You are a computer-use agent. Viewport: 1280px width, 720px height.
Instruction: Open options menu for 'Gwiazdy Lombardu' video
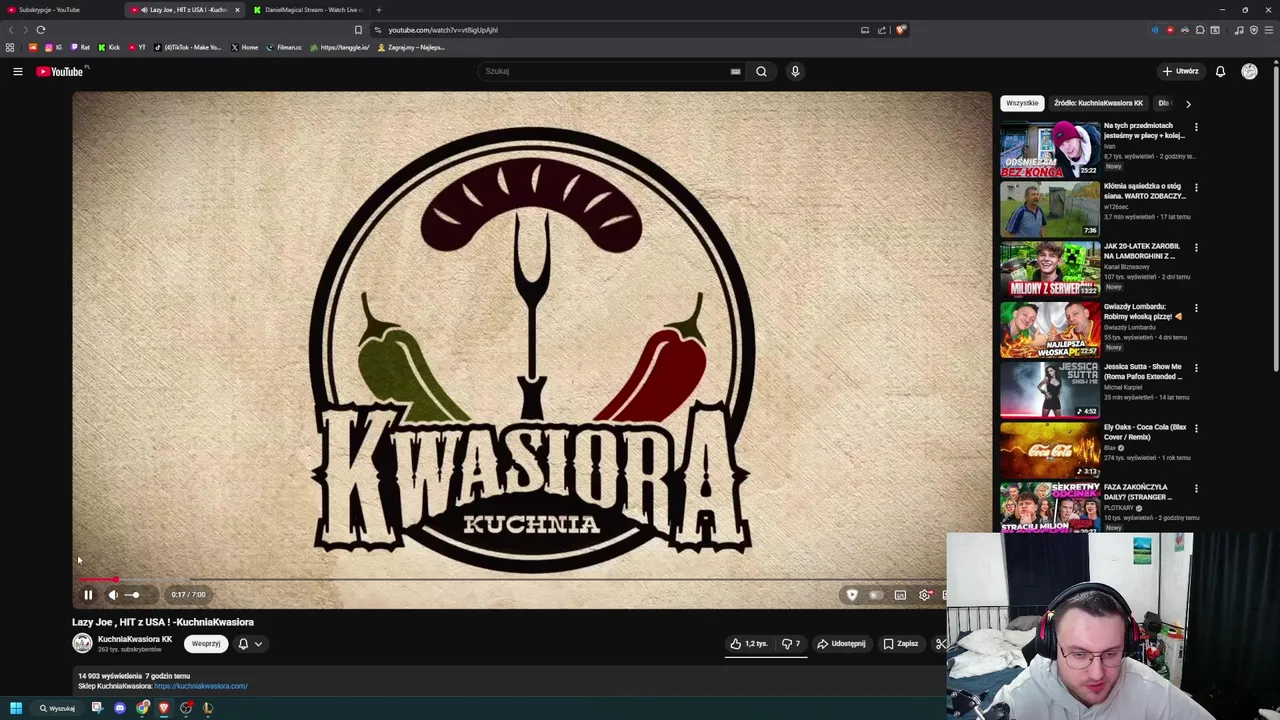(1196, 307)
